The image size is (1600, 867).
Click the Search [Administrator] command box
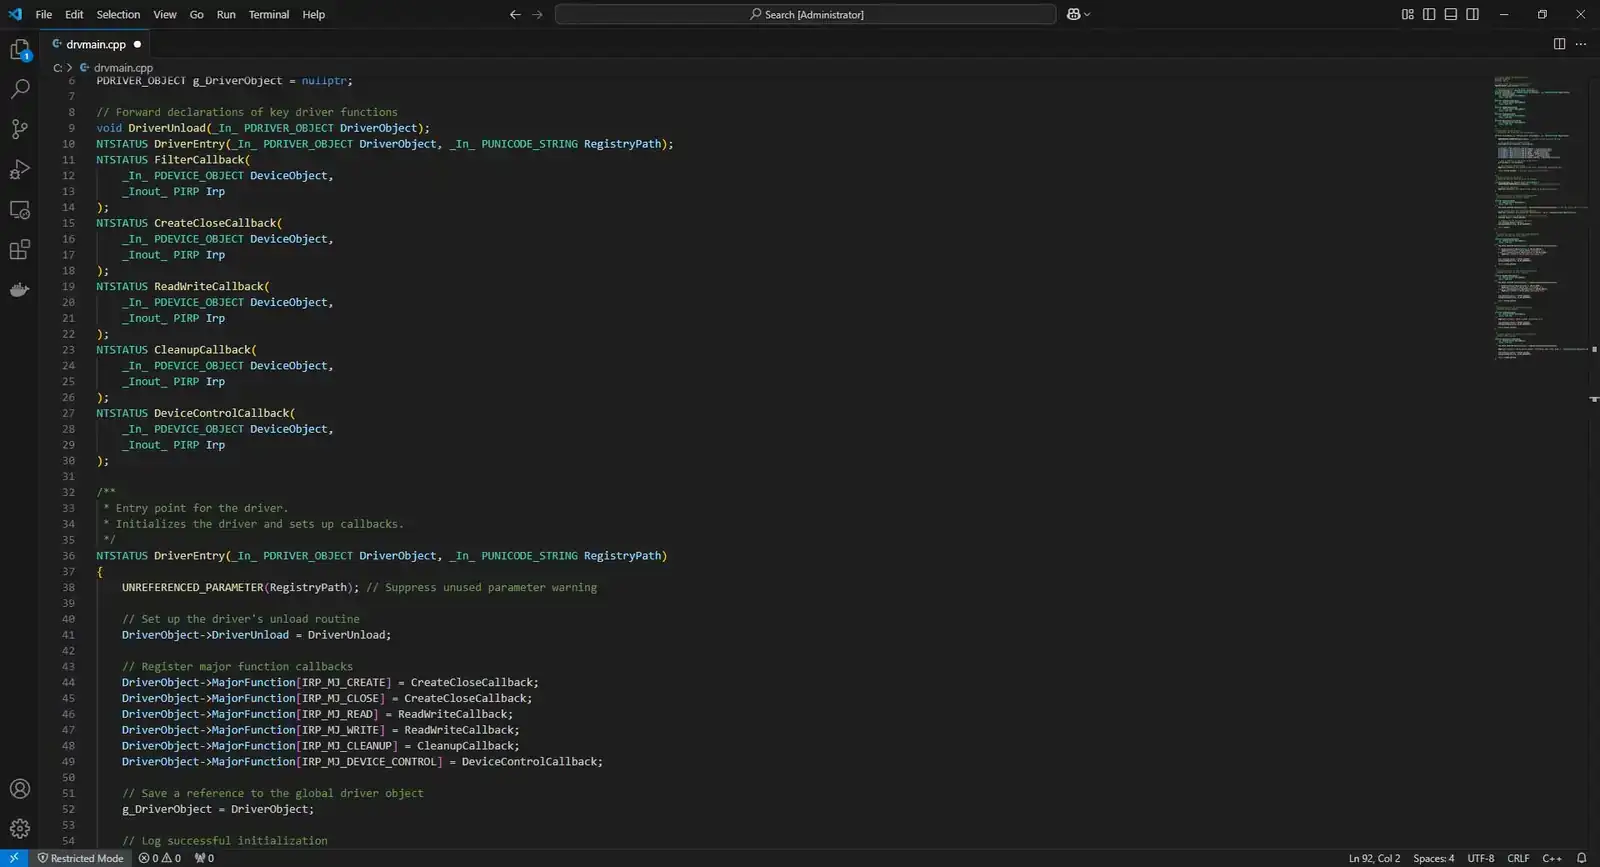pos(805,14)
